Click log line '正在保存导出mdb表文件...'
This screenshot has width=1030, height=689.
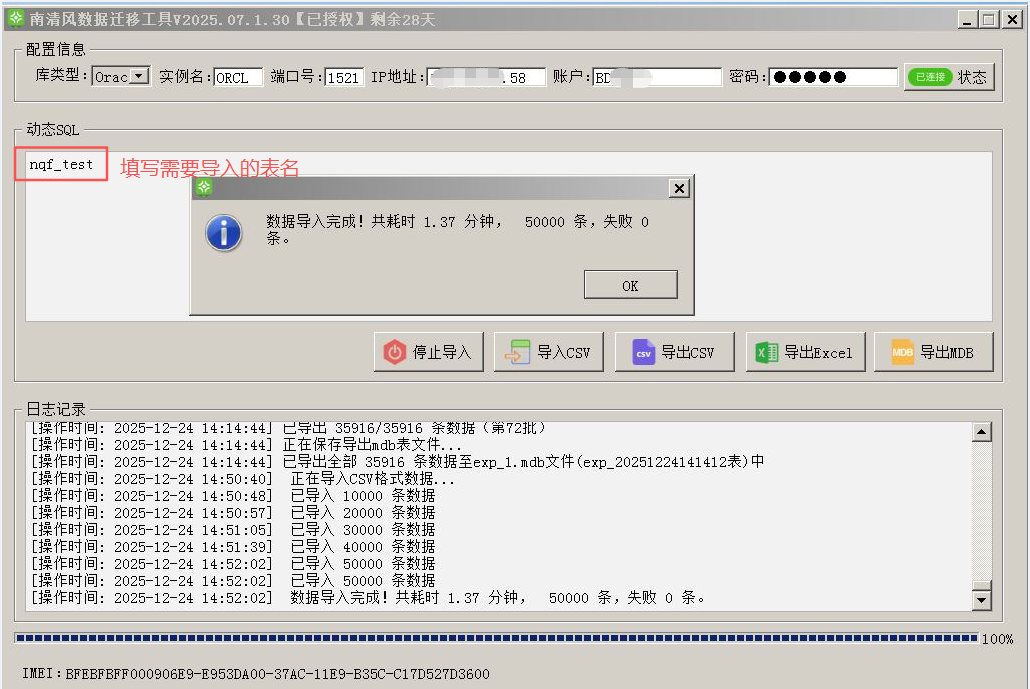247,445
